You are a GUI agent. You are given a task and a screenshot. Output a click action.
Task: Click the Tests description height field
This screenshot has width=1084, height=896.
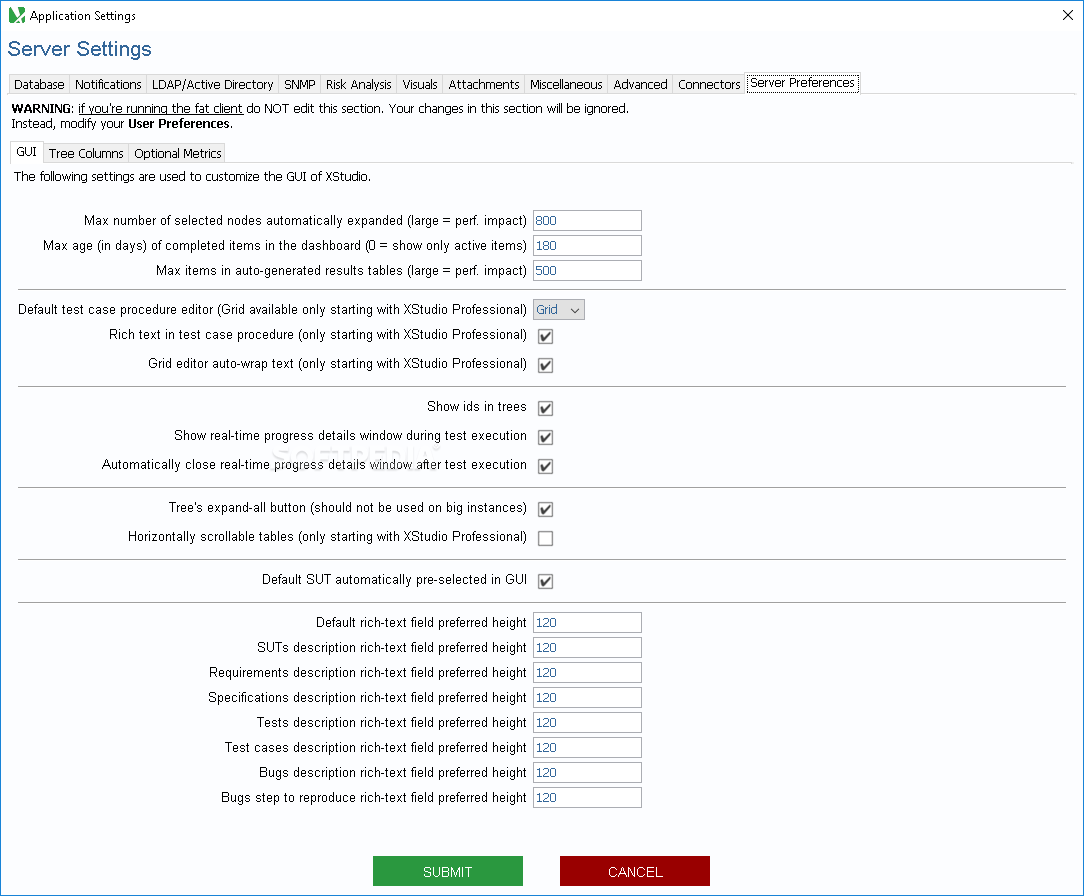click(587, 722)
